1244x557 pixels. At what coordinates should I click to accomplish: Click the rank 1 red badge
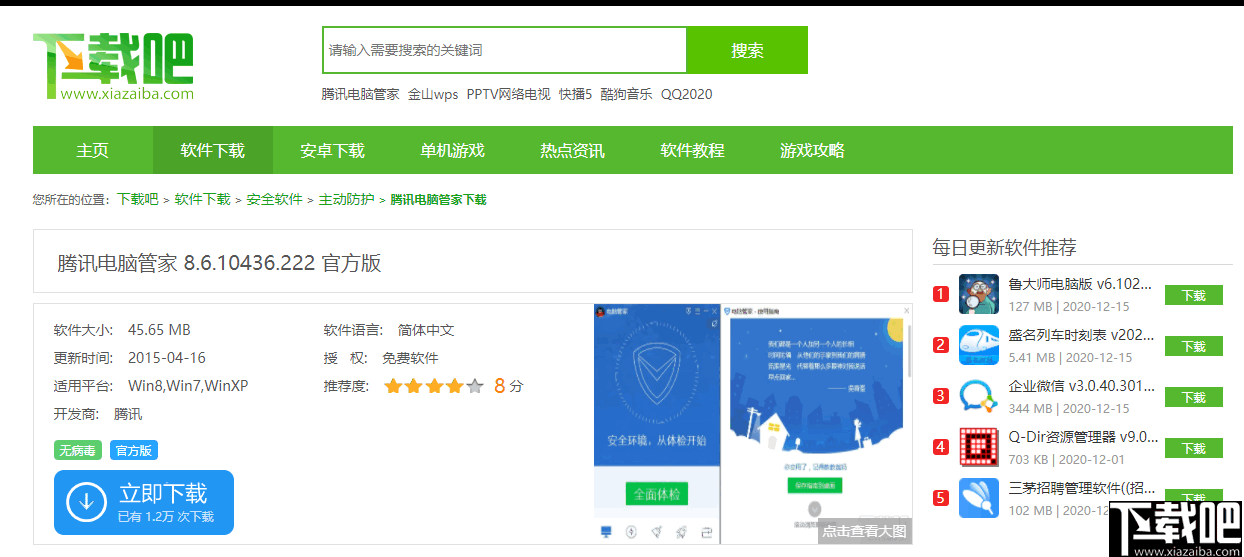click(x=941, y=294)
